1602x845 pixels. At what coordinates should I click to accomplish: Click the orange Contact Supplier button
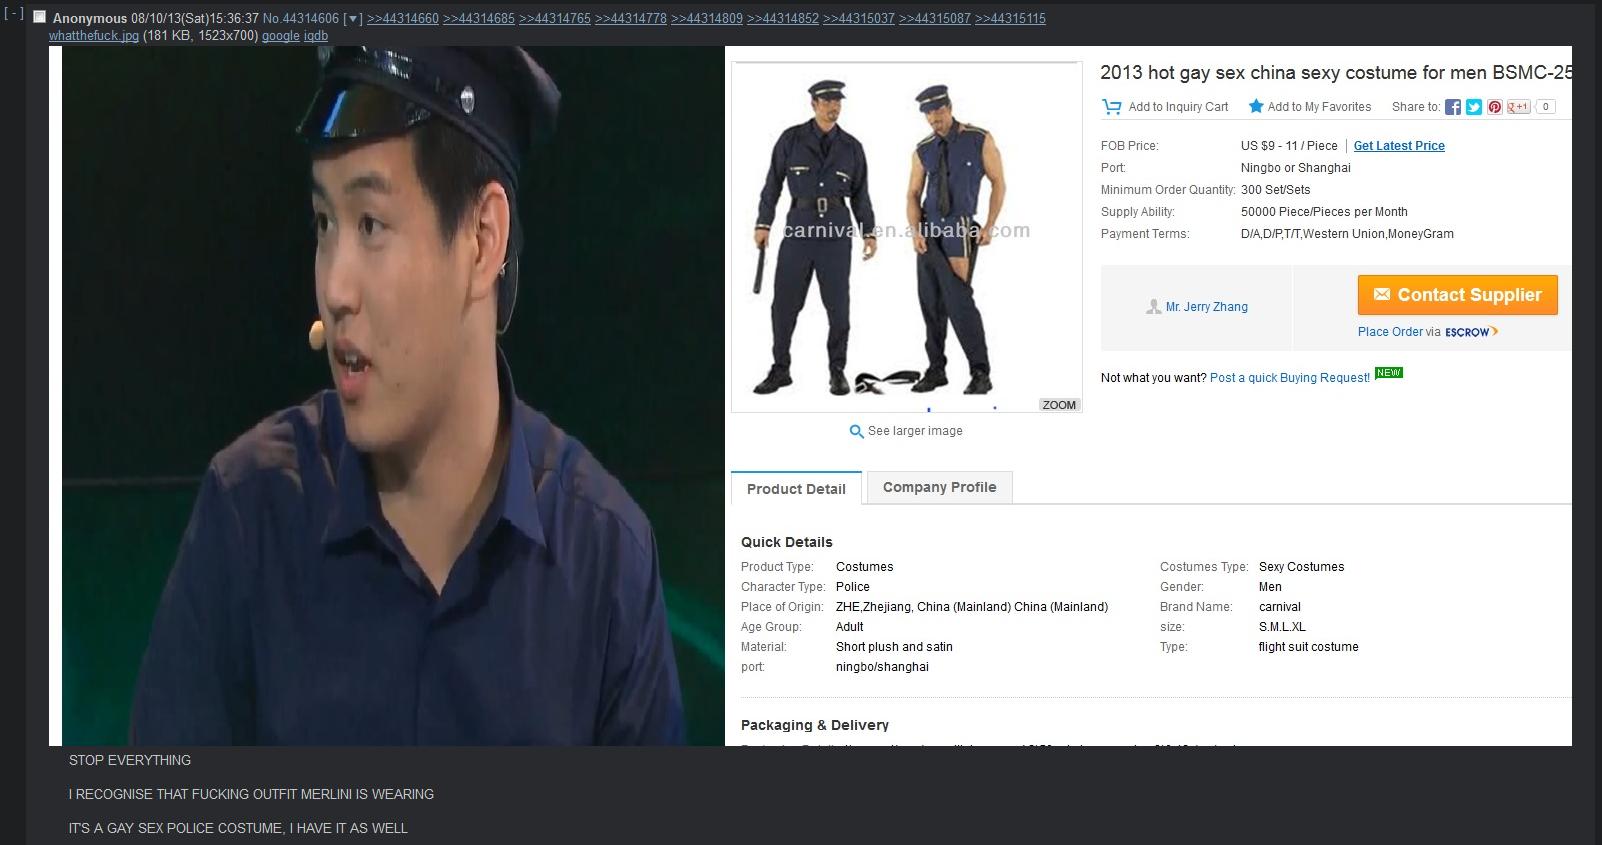[1457, 295]
